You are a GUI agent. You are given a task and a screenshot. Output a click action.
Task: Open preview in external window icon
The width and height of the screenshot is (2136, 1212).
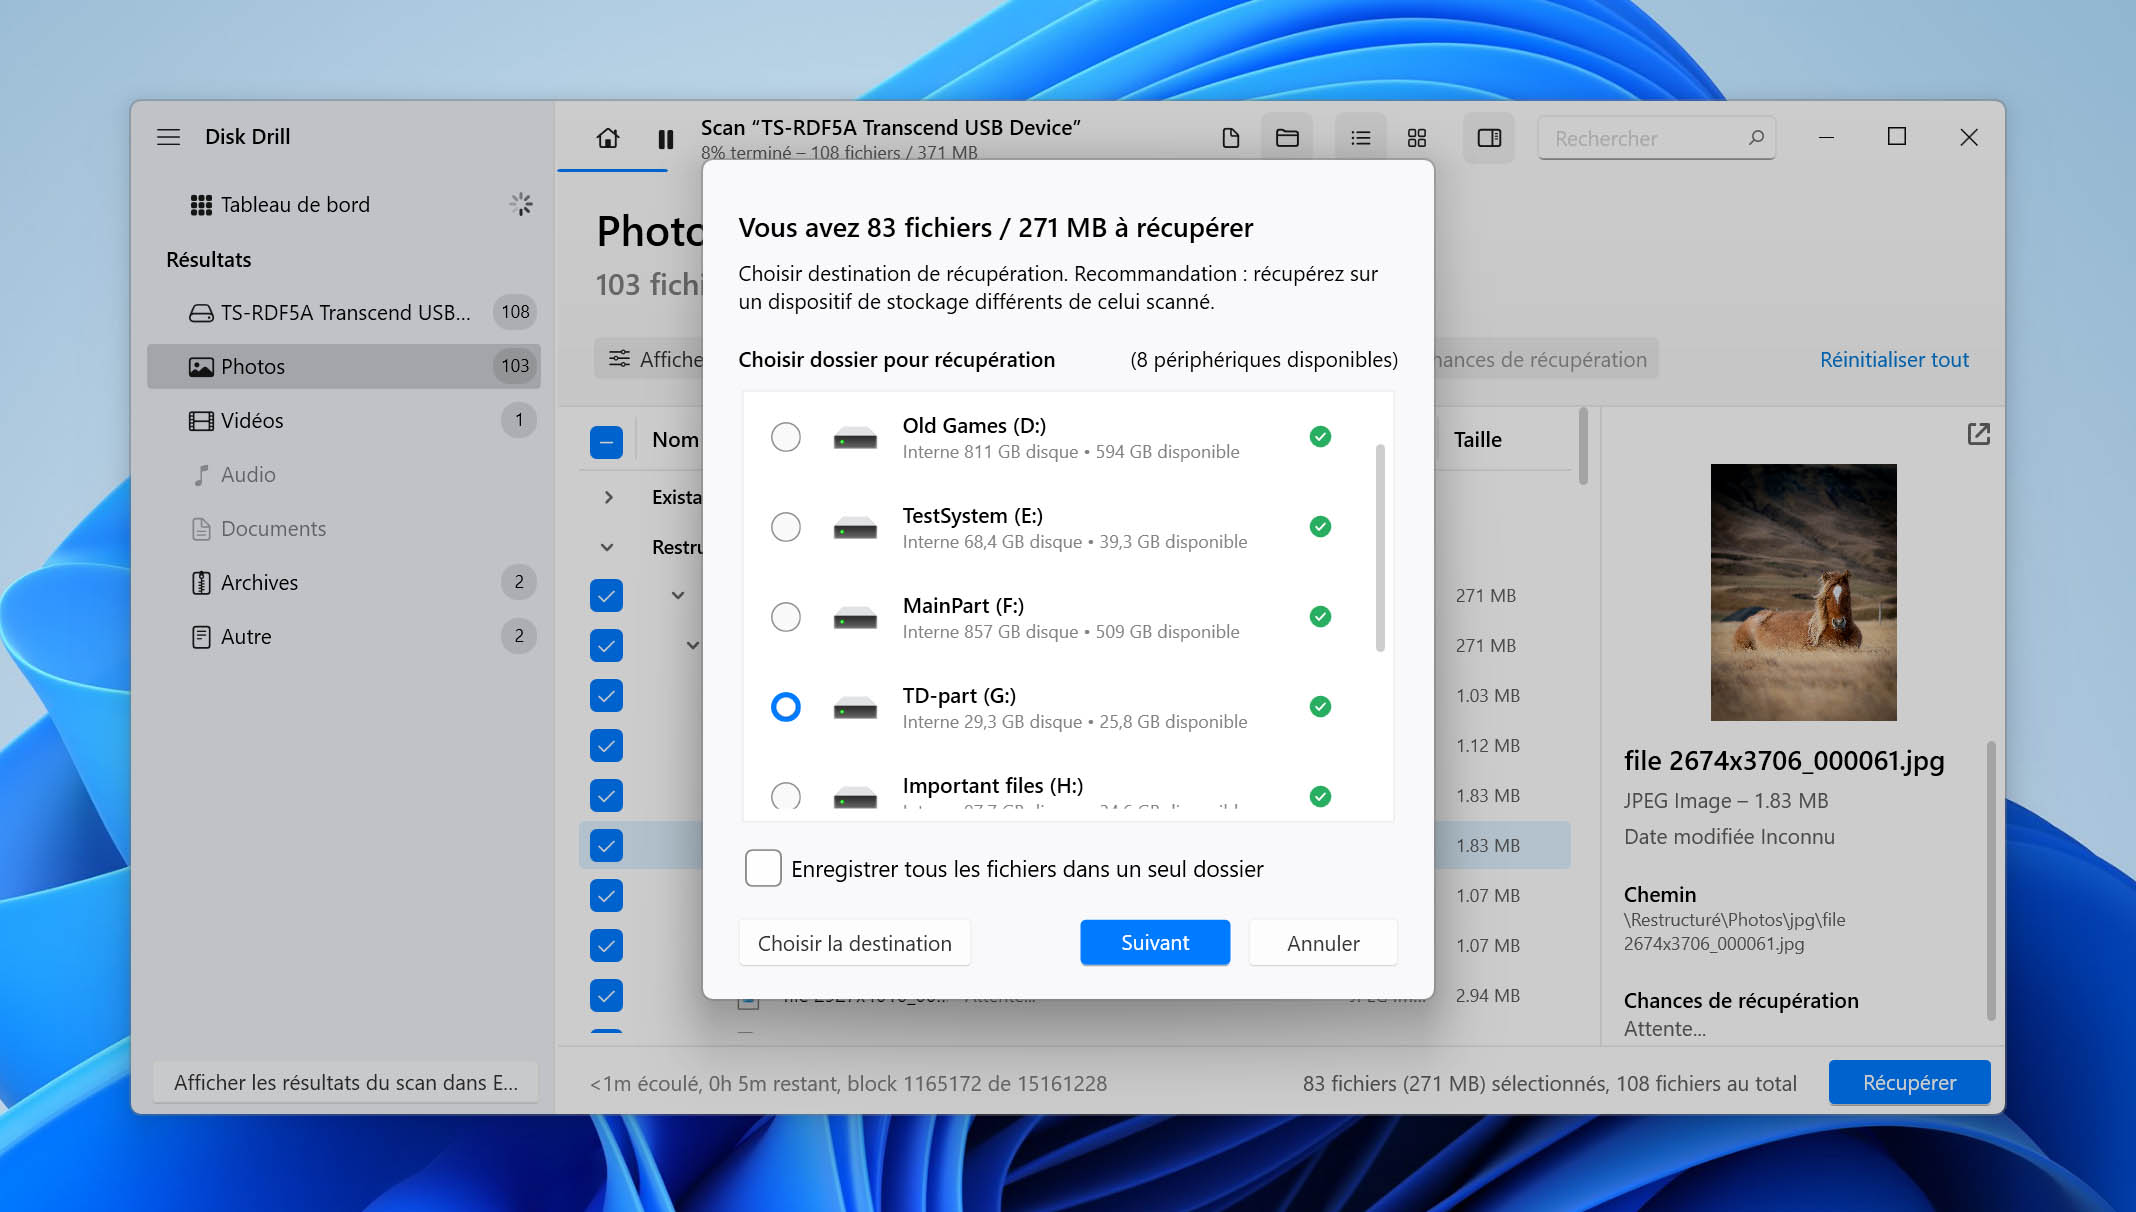pyautogui.click(x=1978, y=434)
